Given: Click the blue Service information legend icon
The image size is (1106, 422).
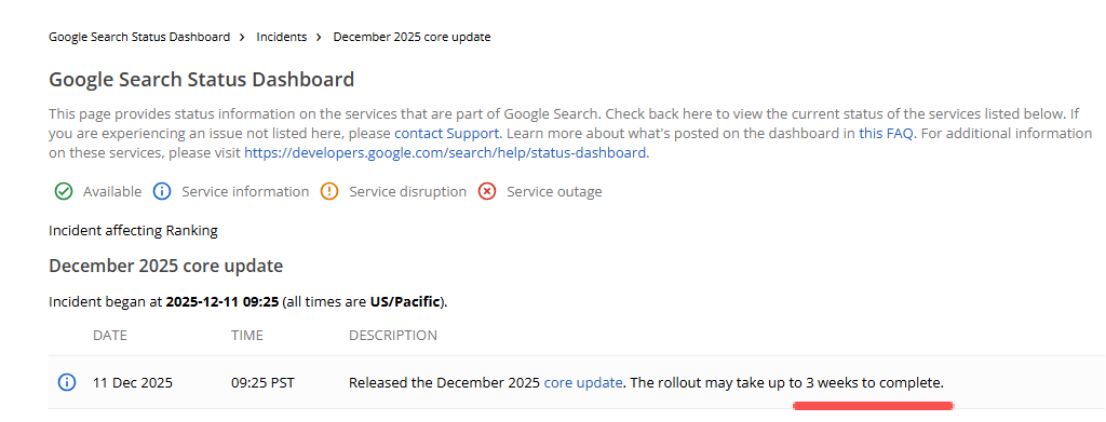Looking at the screenshot, I should (x=162, y=191).
